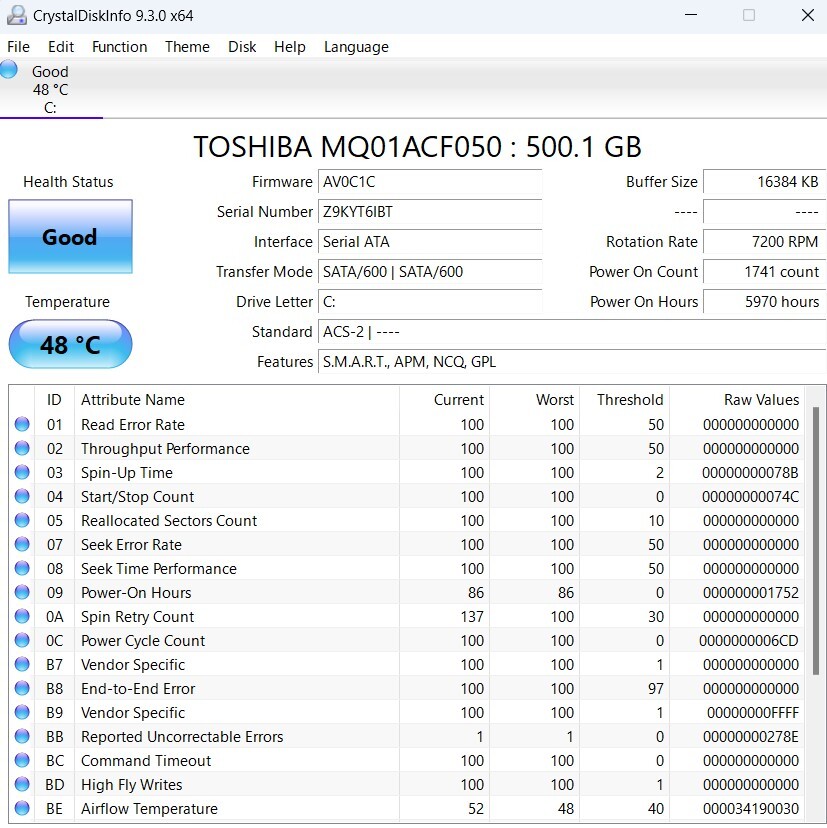Open the Theme menu
This screenshot has width=827, height=828.
pyautogui.click(x=186, y=46)
